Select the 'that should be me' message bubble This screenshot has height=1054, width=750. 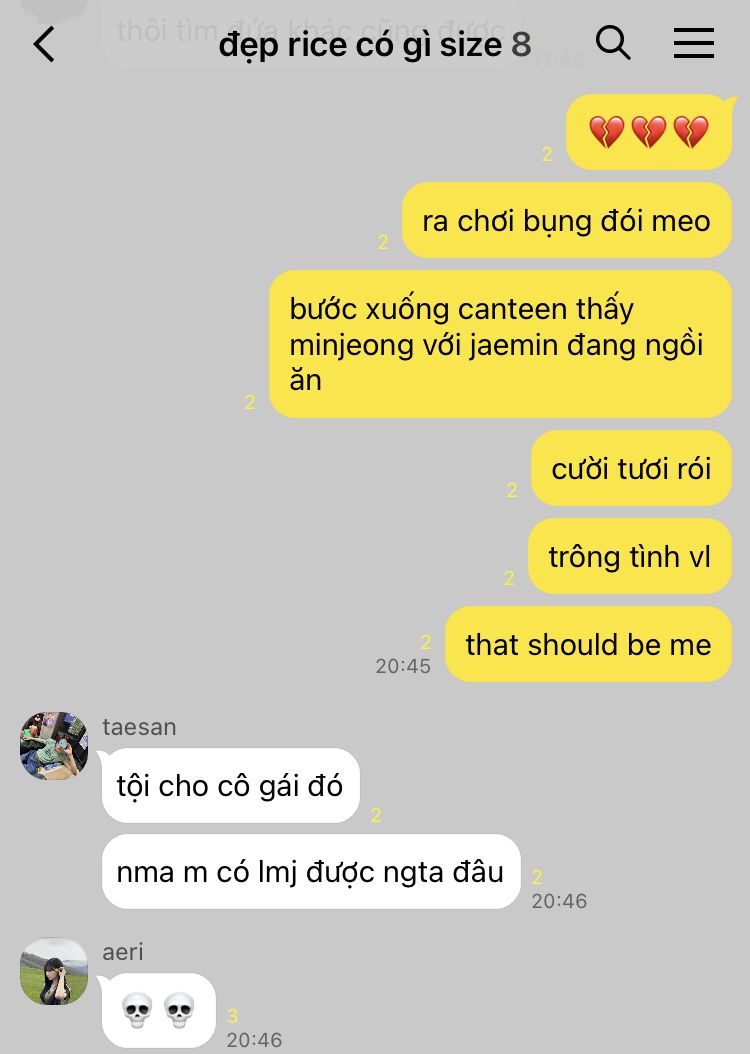tap(588, 645)
